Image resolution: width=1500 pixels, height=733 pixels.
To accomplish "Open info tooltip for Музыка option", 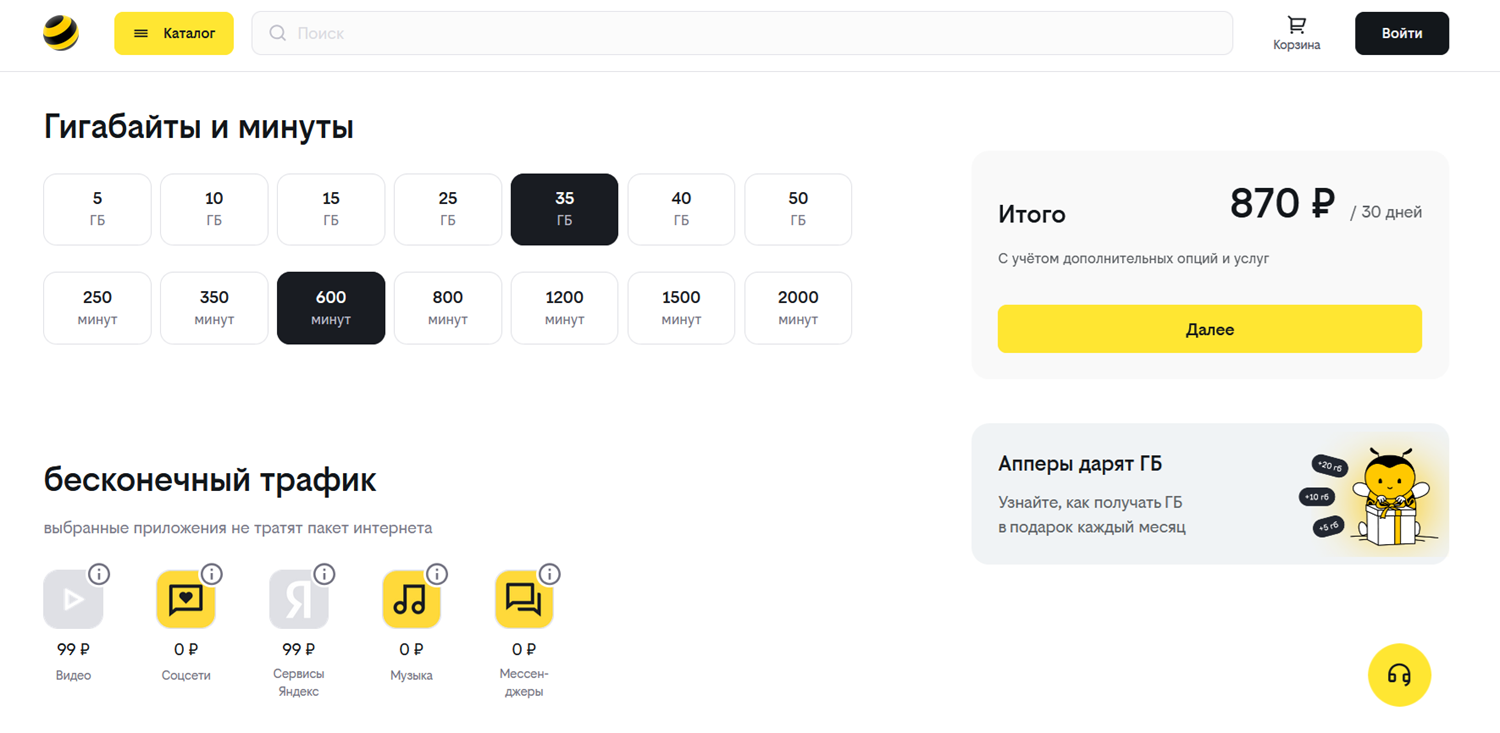I will (x=437, y=574).
